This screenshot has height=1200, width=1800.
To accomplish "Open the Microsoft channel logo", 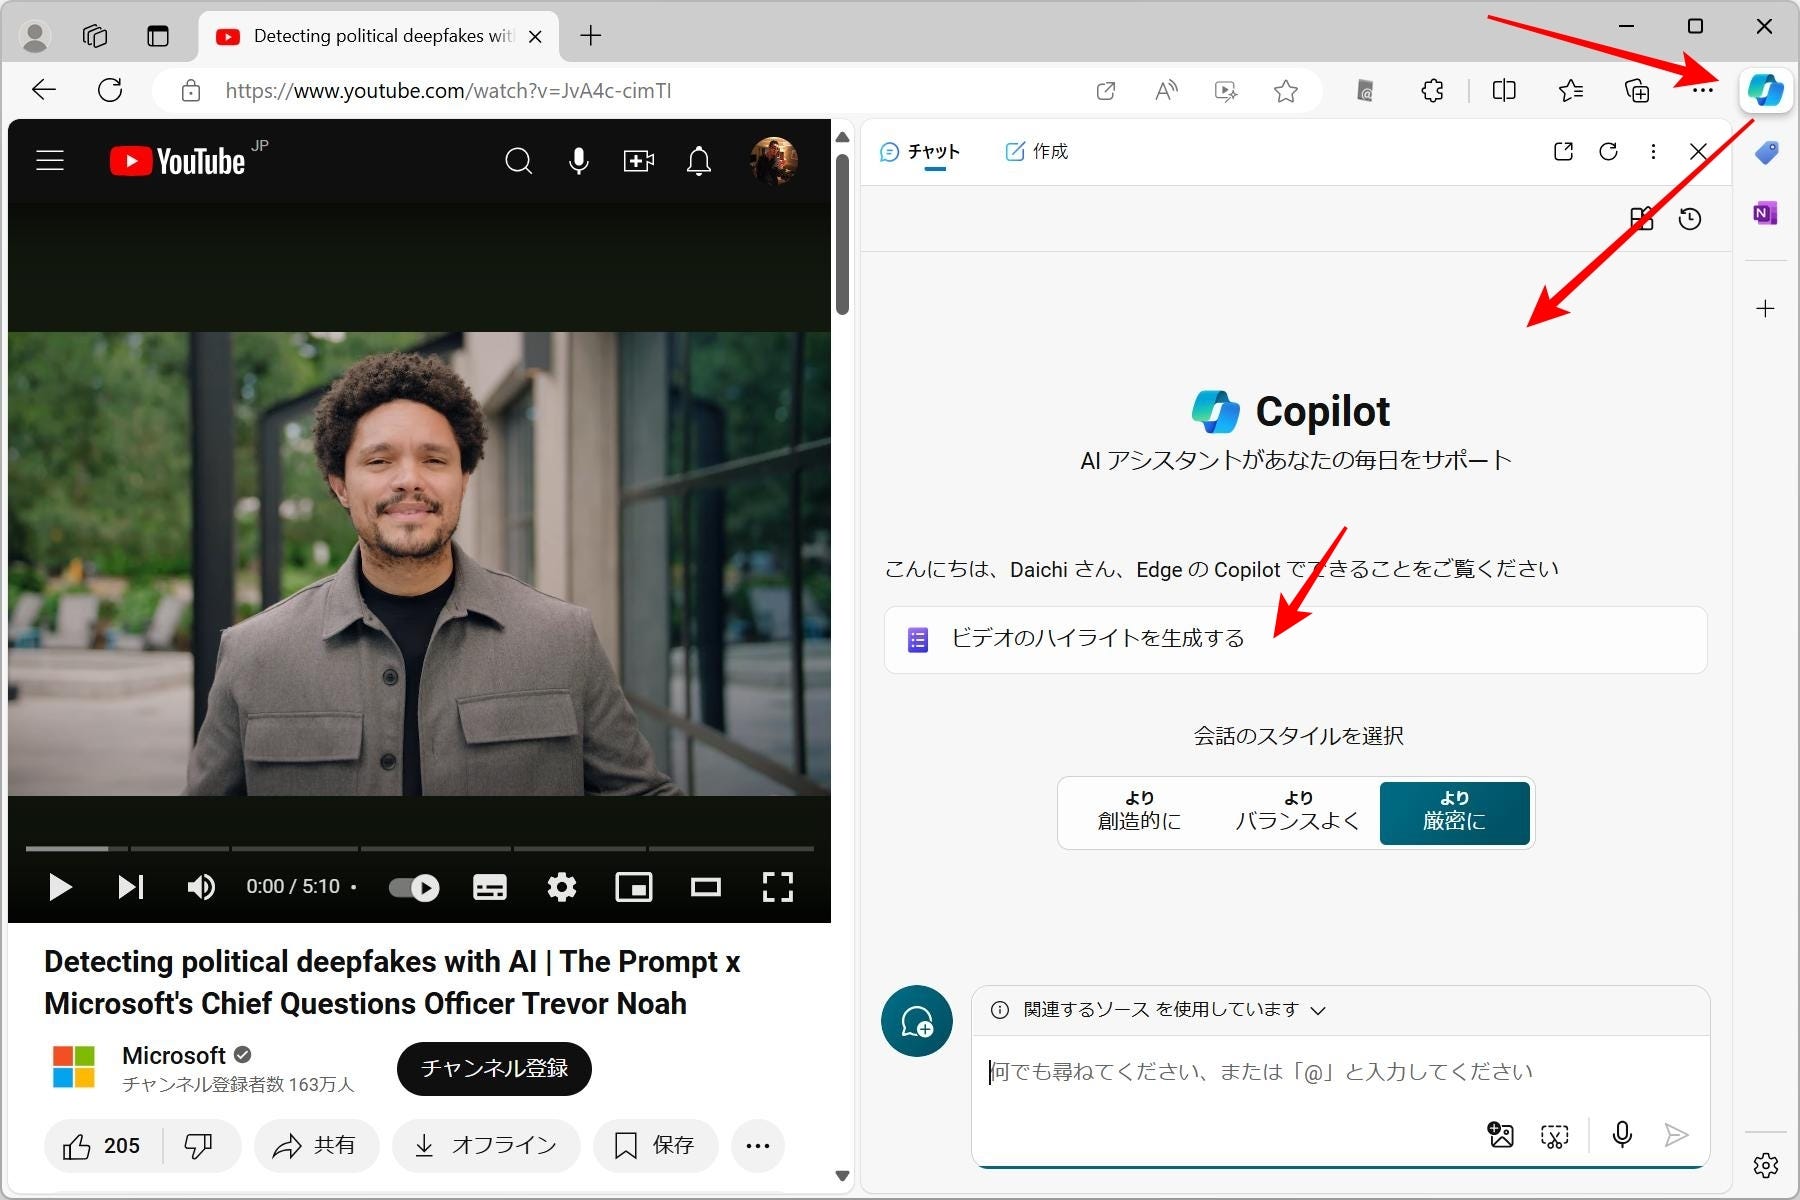I will point(74,1067).
